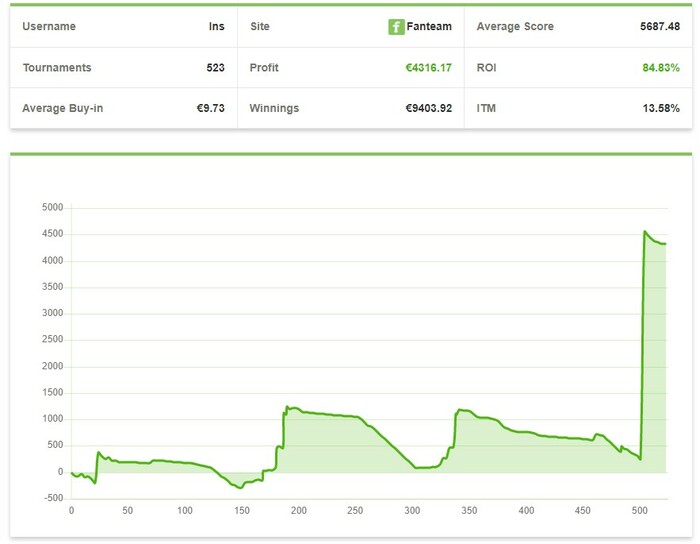Click the 'ITM' label
Image resolution: width=700 pixels, height=544 pixels.
486,108
